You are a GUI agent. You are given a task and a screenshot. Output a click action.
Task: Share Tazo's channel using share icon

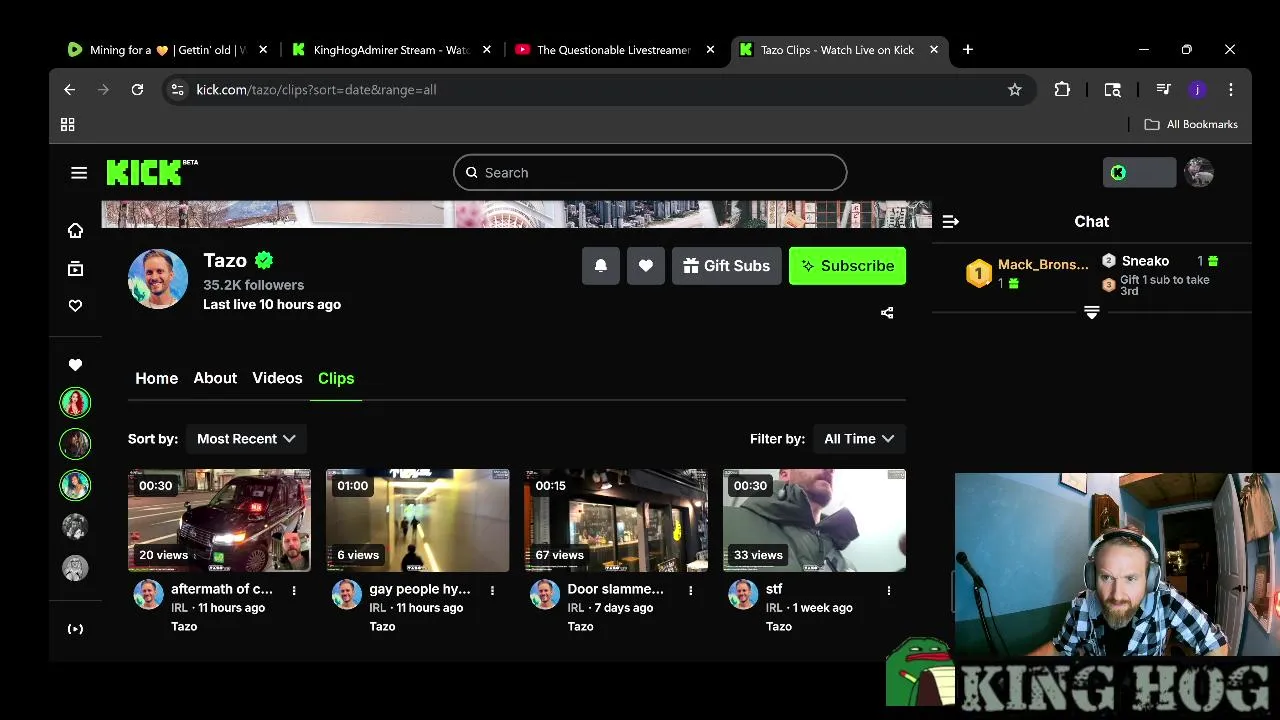pos(887,313)
